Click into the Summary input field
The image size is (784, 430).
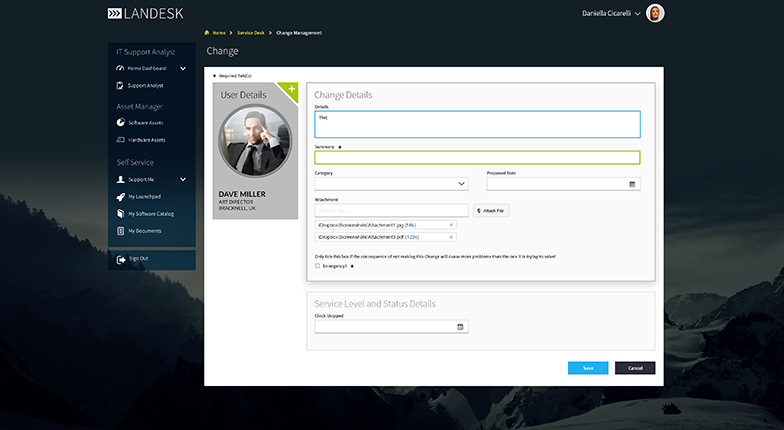click(x=477, y=157)
